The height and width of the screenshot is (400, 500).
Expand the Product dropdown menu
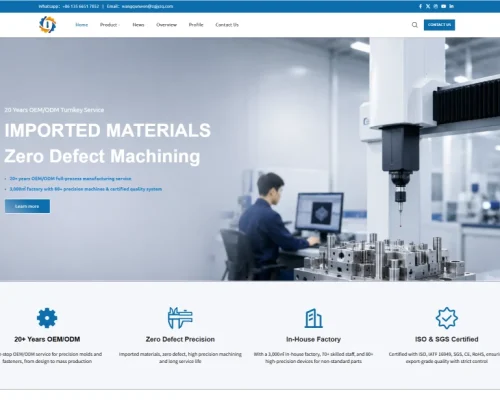tap(110, 25)
